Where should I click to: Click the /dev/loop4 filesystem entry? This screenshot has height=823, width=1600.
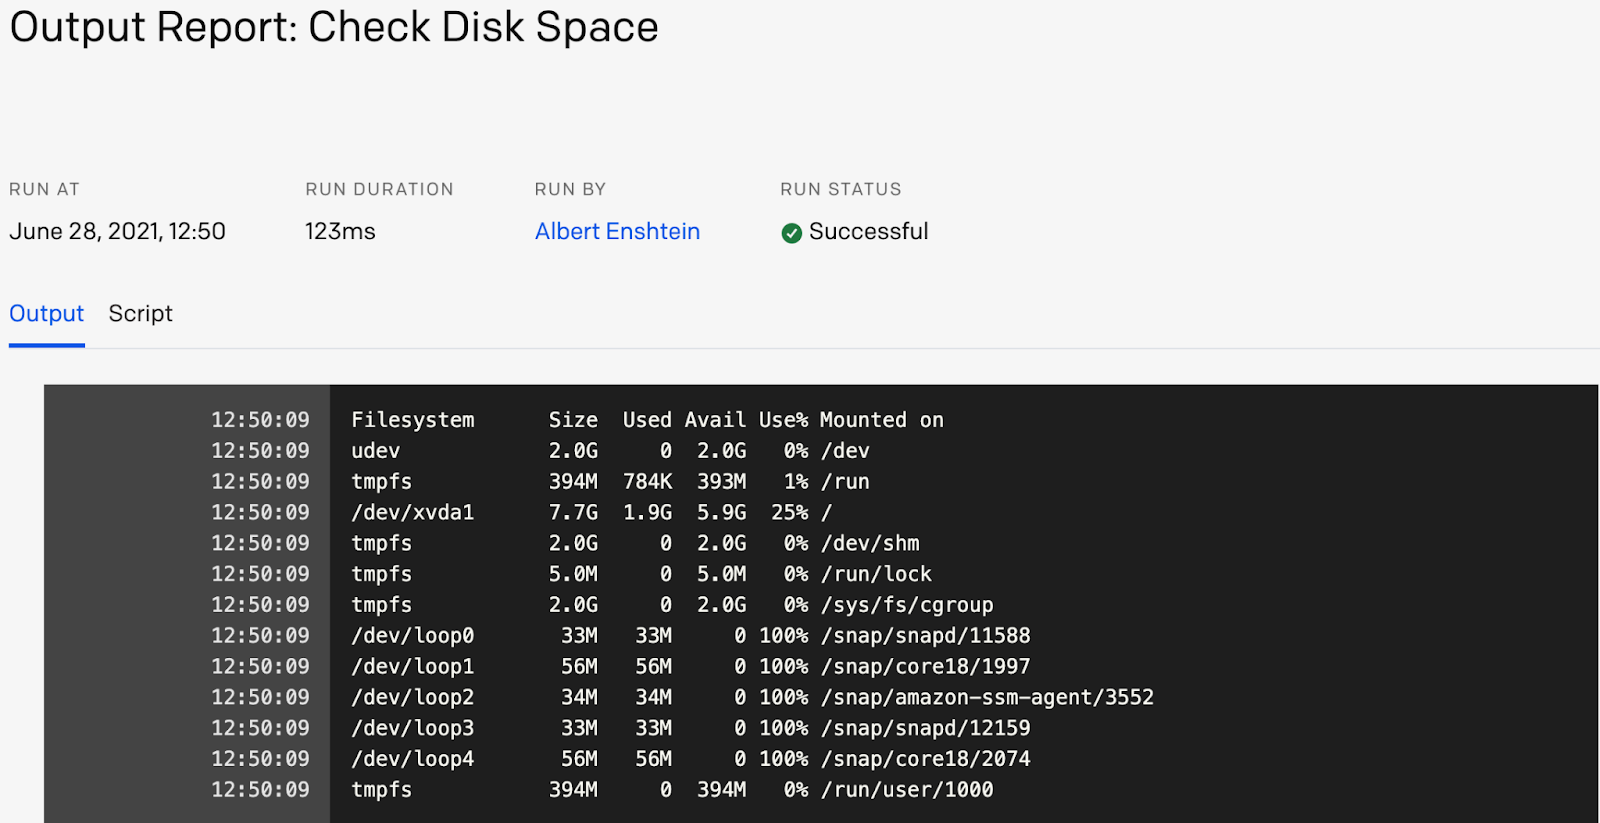pos(413,759)
